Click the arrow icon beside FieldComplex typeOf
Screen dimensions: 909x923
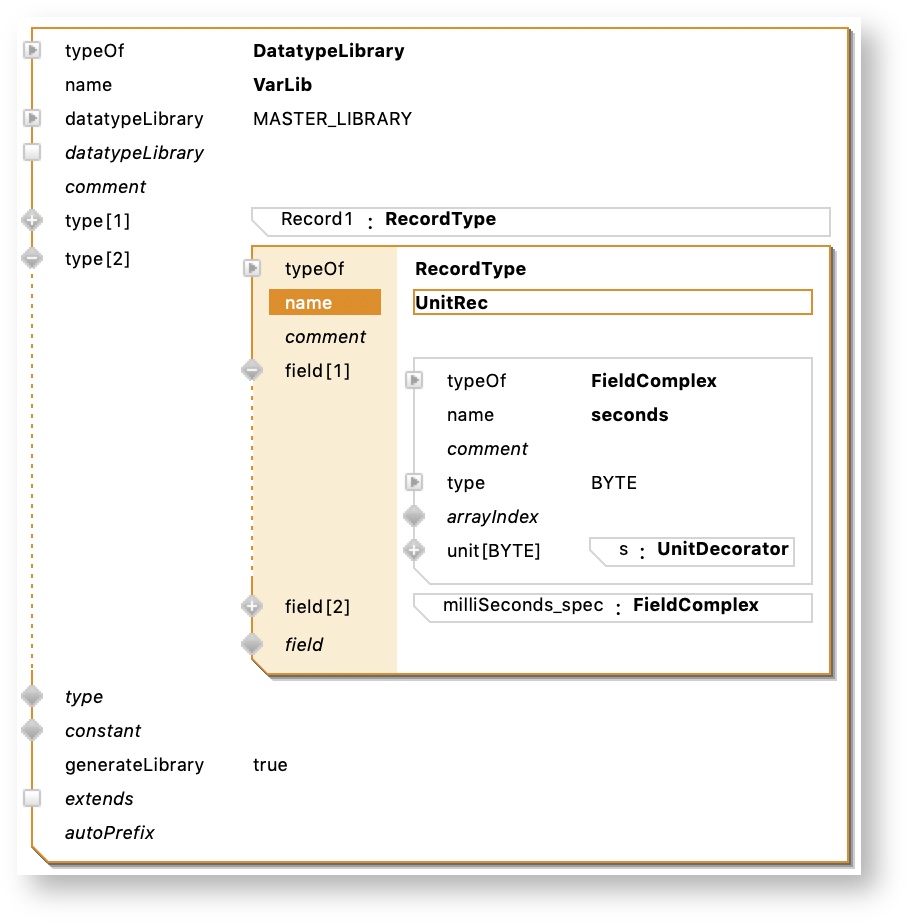414,381
